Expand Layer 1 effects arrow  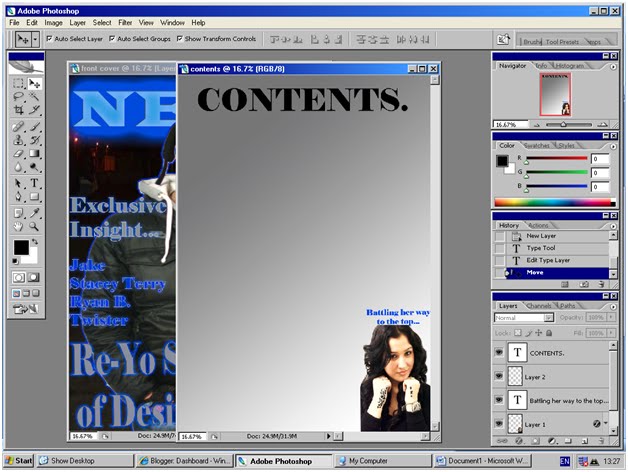606,423
